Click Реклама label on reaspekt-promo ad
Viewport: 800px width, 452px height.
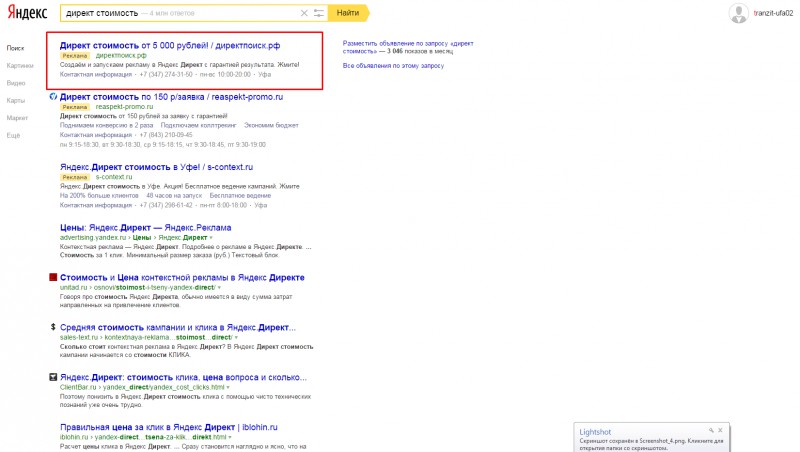tap(75, 107)
